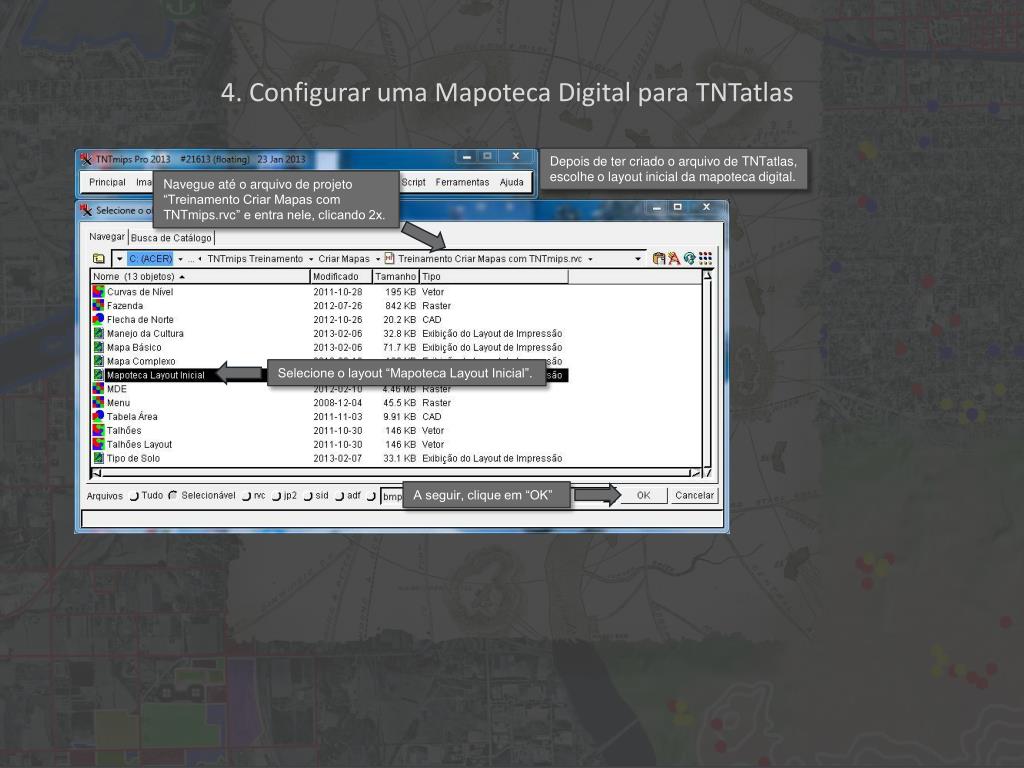
Task: Select the Flecha de Norte row
Action: 330,319
